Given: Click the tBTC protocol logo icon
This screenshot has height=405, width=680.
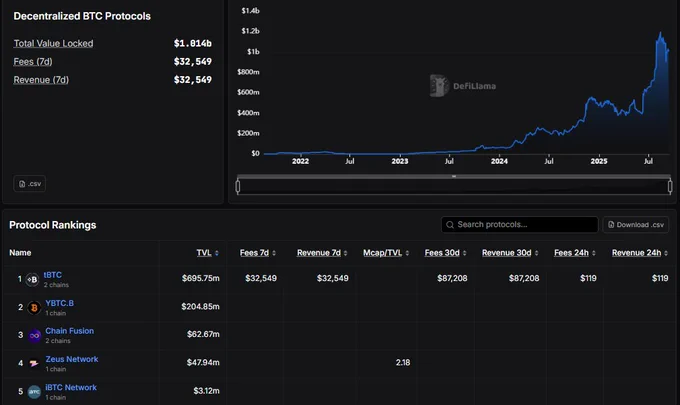Looking at the screenshot, I should click(x=32, y=280).
